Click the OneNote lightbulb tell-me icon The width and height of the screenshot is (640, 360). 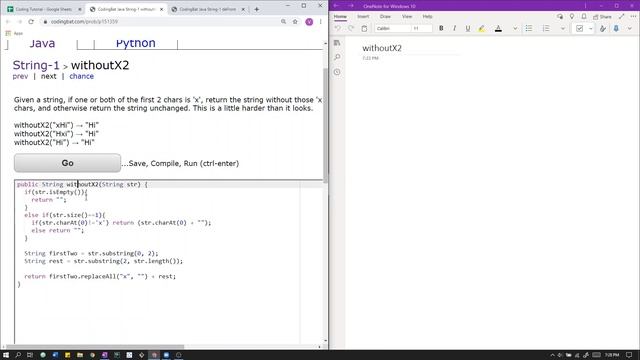point(572,16)
